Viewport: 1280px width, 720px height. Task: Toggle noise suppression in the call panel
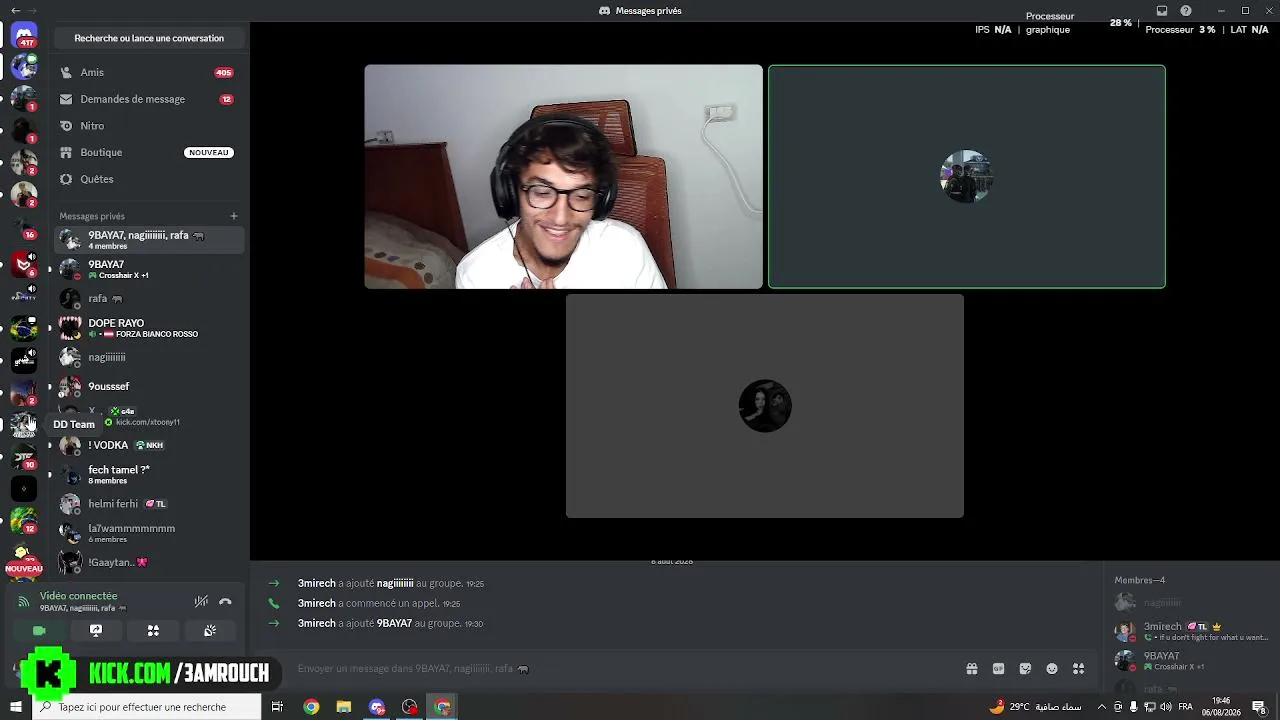point(201,601)
